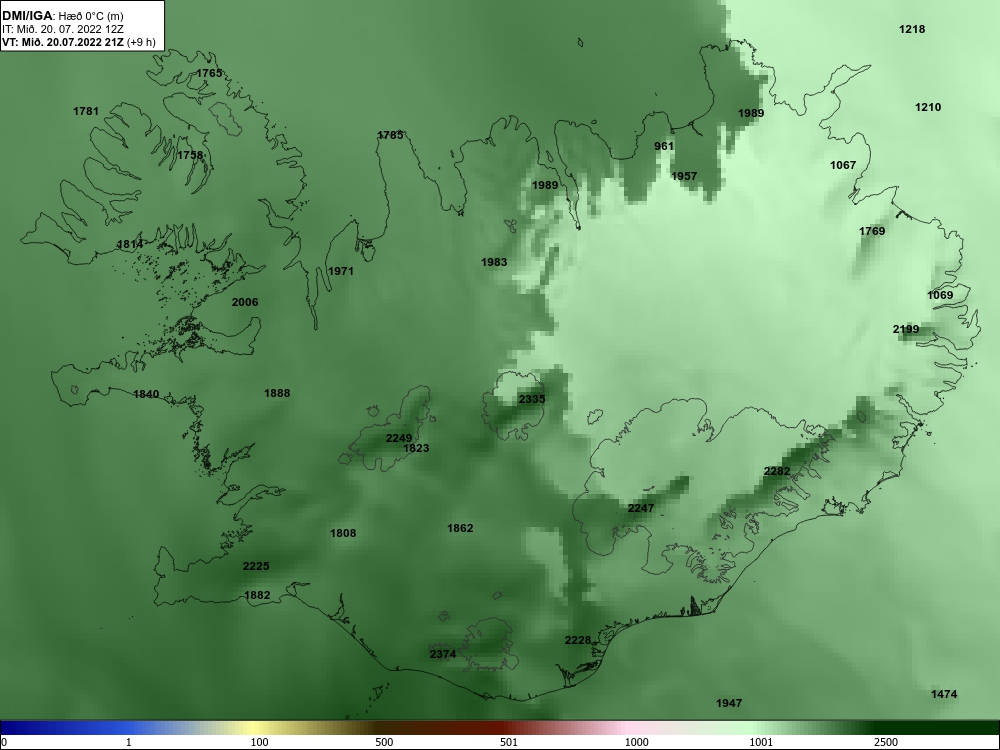This screenshot has height=750, width=1000.
Task: Click the 1808 height value
Action: pos(343,533)
